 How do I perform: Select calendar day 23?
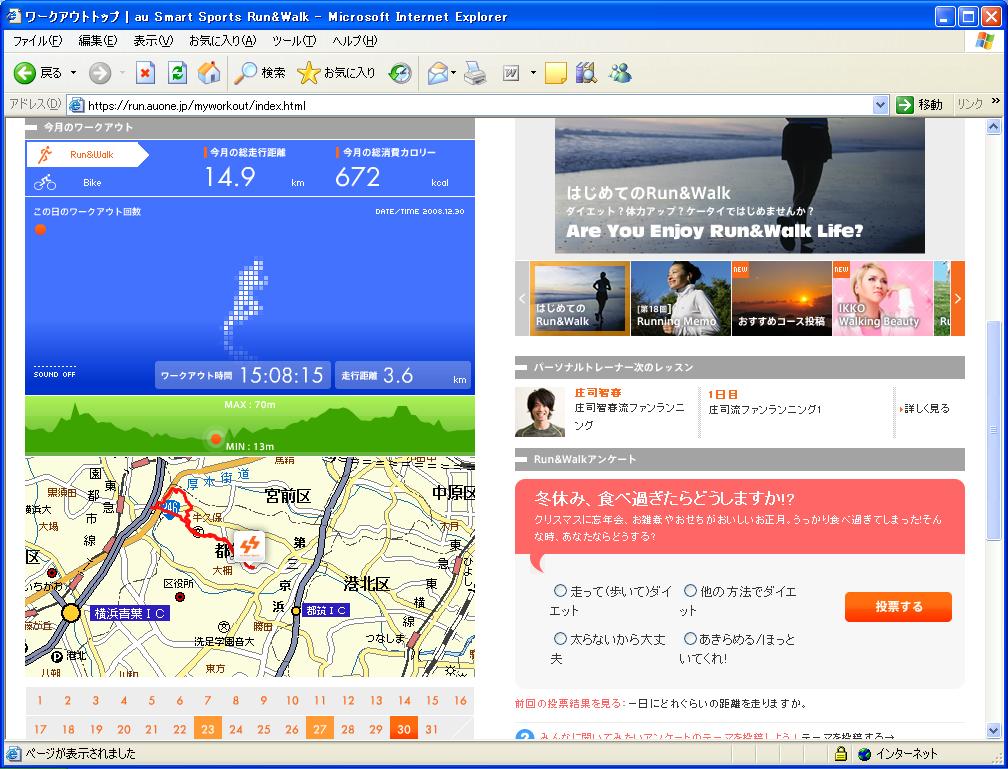tap(208, 729)
